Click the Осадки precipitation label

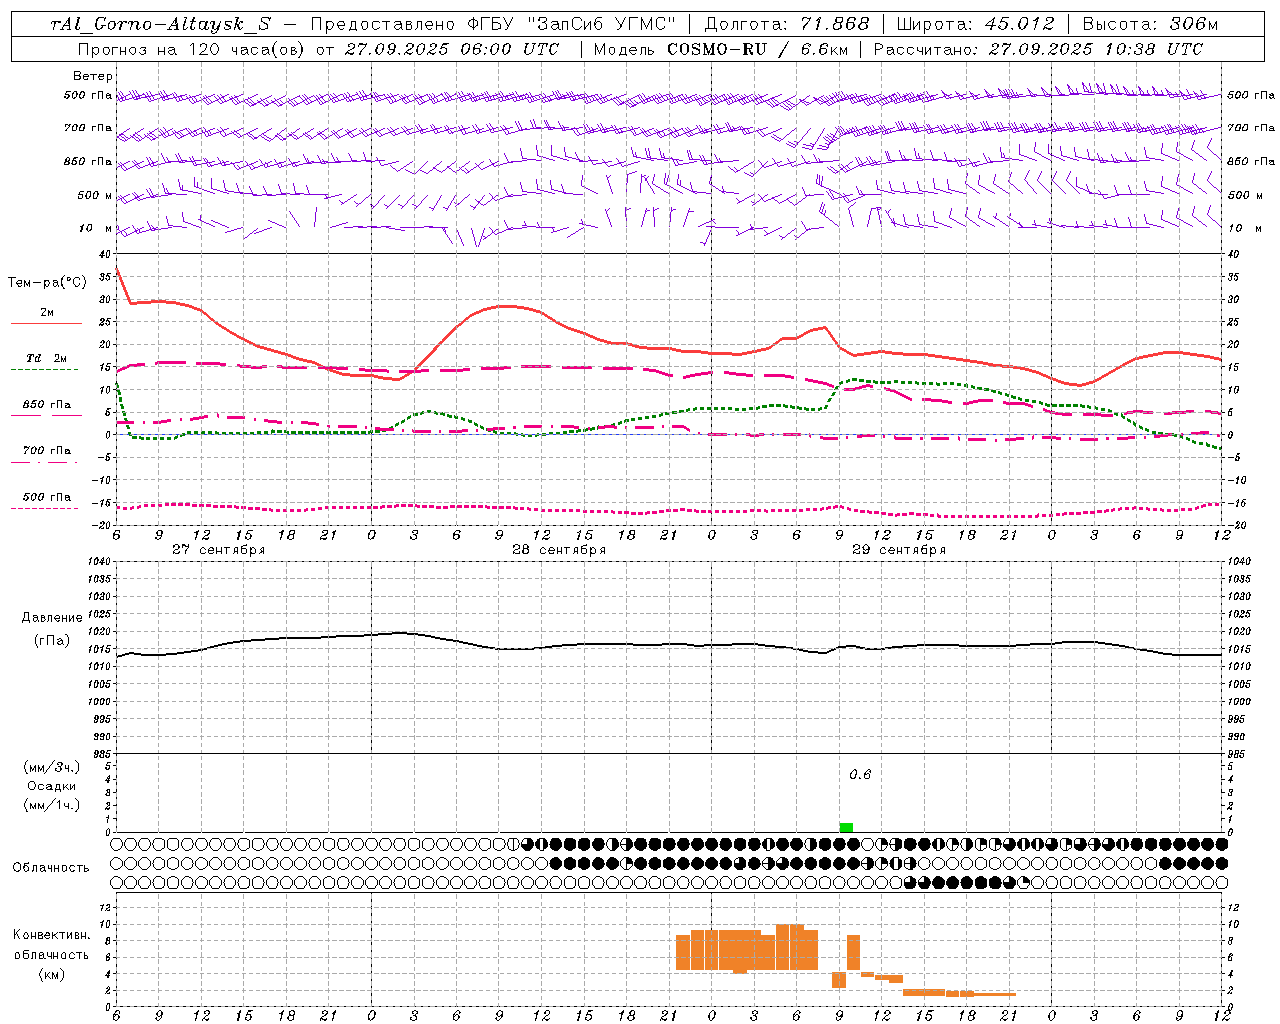pos(52,786)
